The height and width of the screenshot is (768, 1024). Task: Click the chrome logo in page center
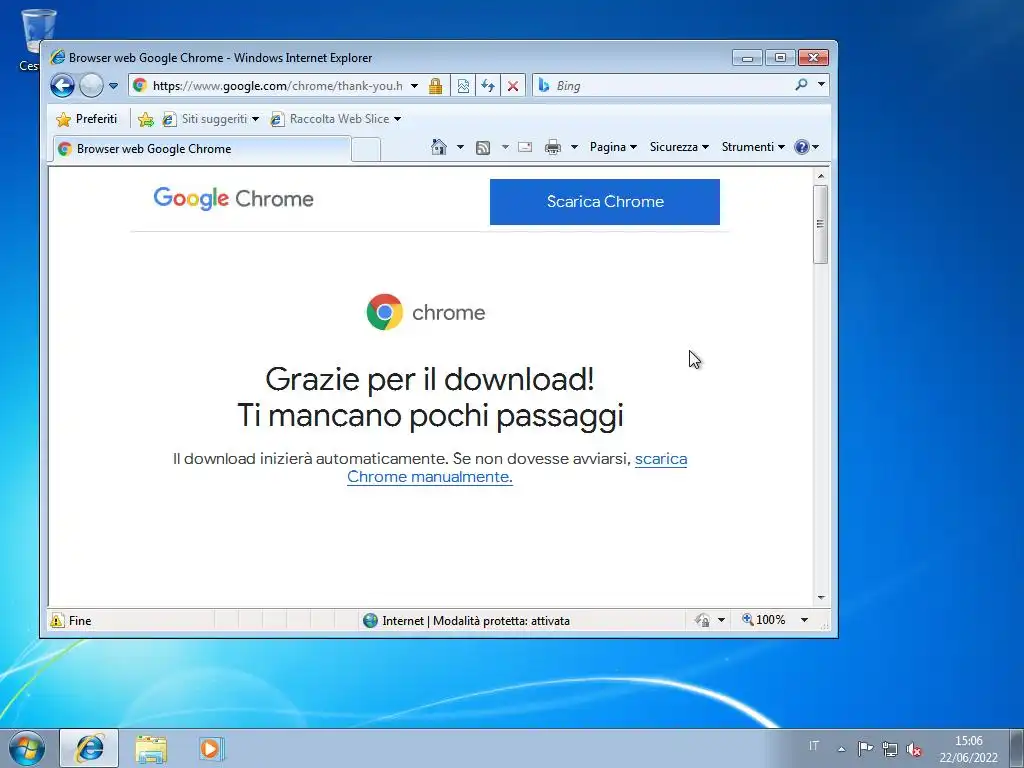[426, 312]
